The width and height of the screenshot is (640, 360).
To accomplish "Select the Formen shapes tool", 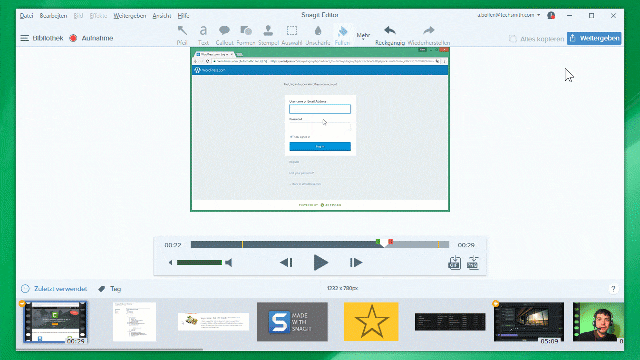I will 246,35.
